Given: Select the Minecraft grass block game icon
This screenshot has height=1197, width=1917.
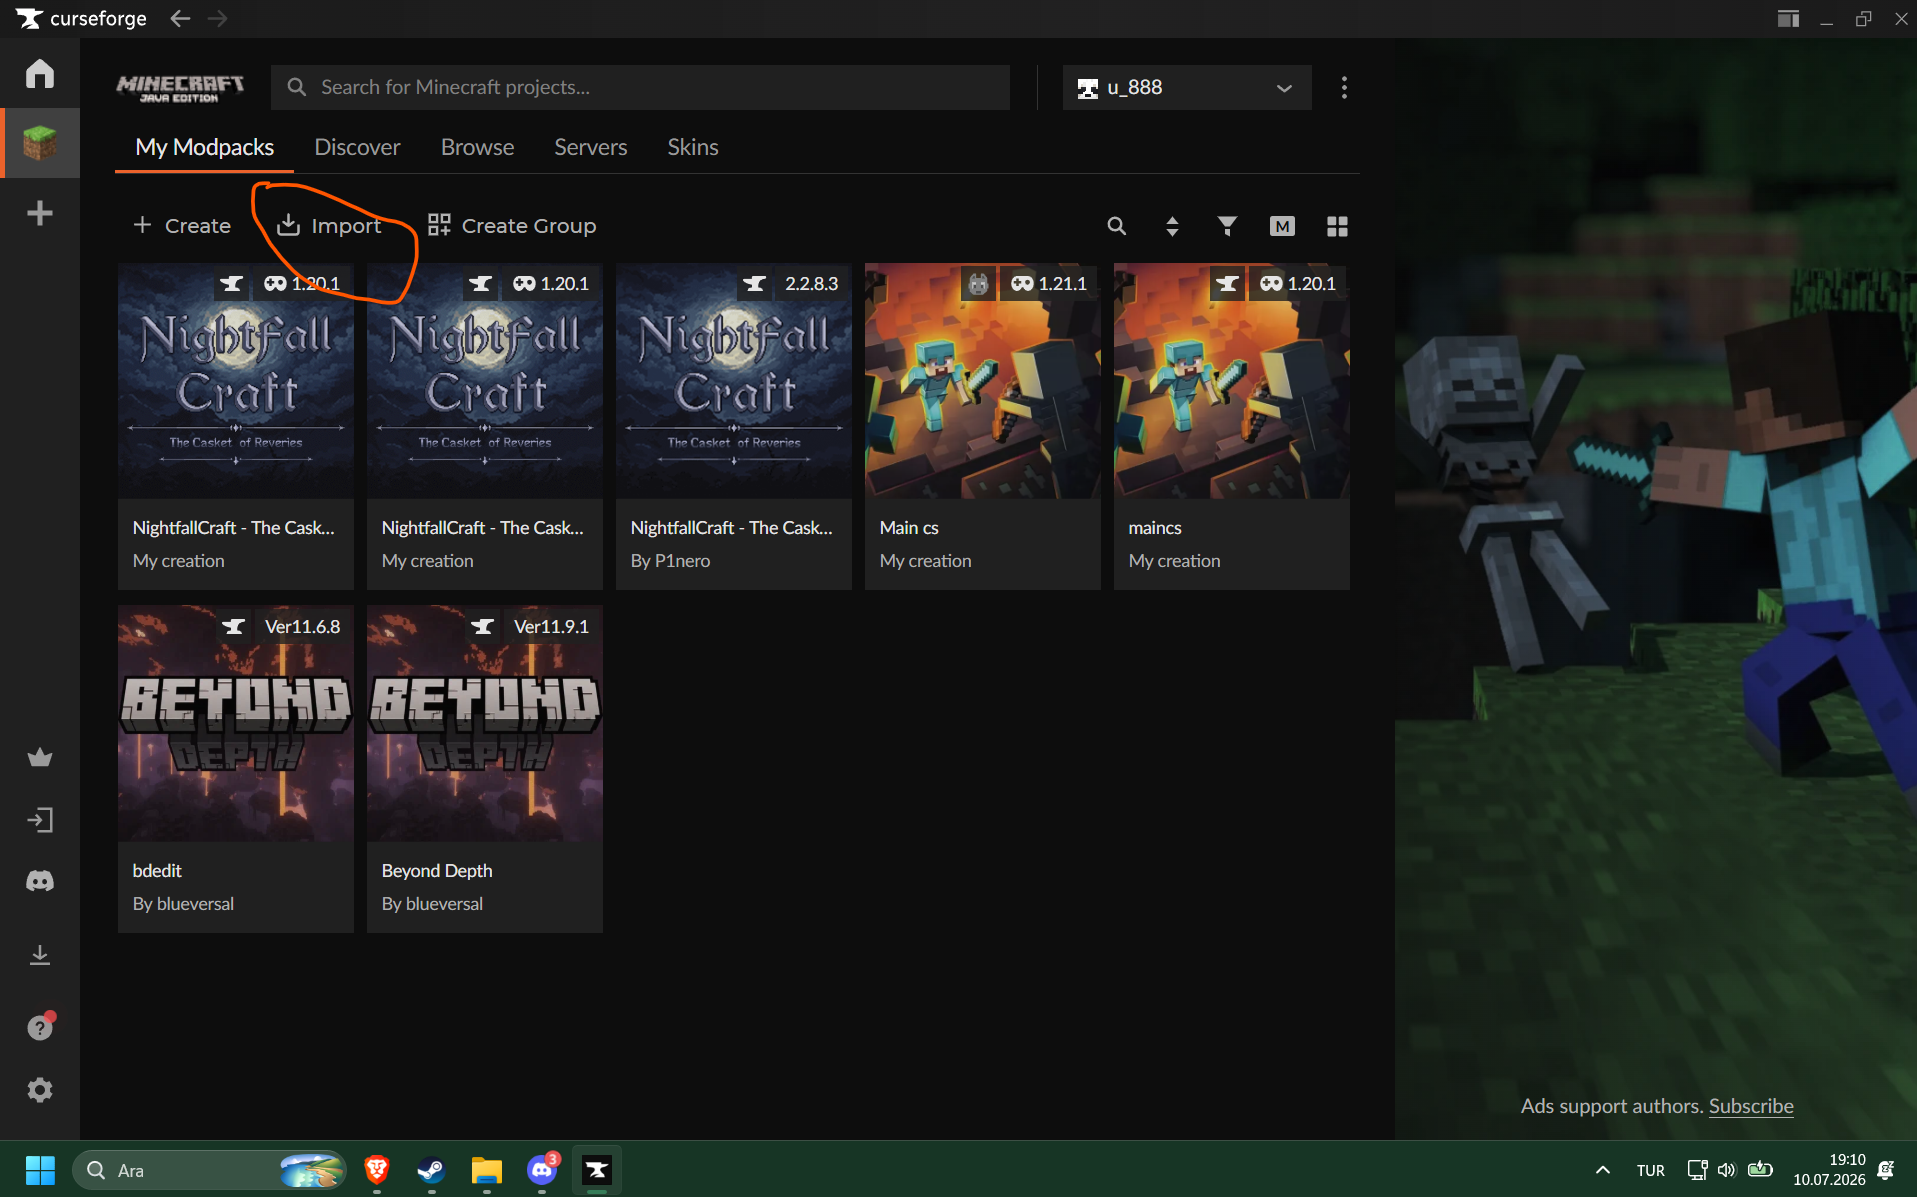Looking at the screenshot, I should coord(40,143).
